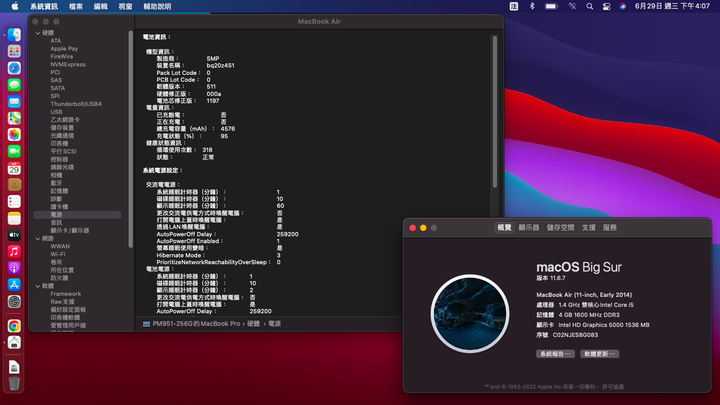Launch FaceTime from the Dock
Viewport: 720px width, 405px height.
click(x=14, y=151)
